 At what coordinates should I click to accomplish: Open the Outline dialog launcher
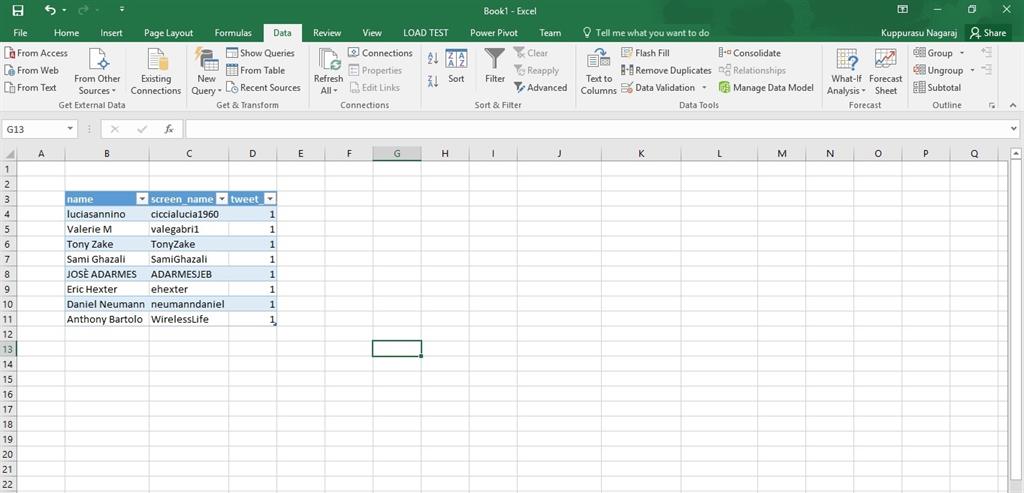(x=992, y=105)
